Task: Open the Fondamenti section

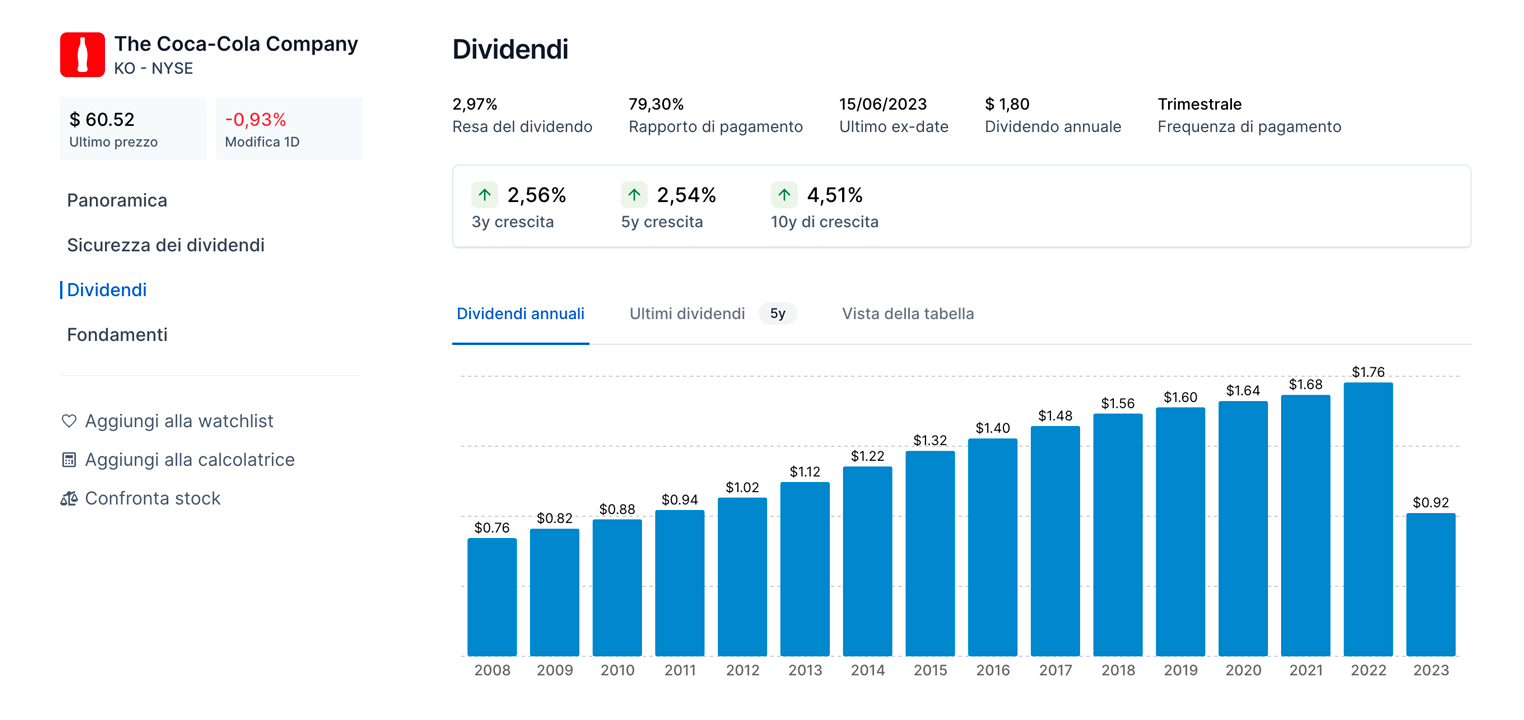Action: point(117,335)
